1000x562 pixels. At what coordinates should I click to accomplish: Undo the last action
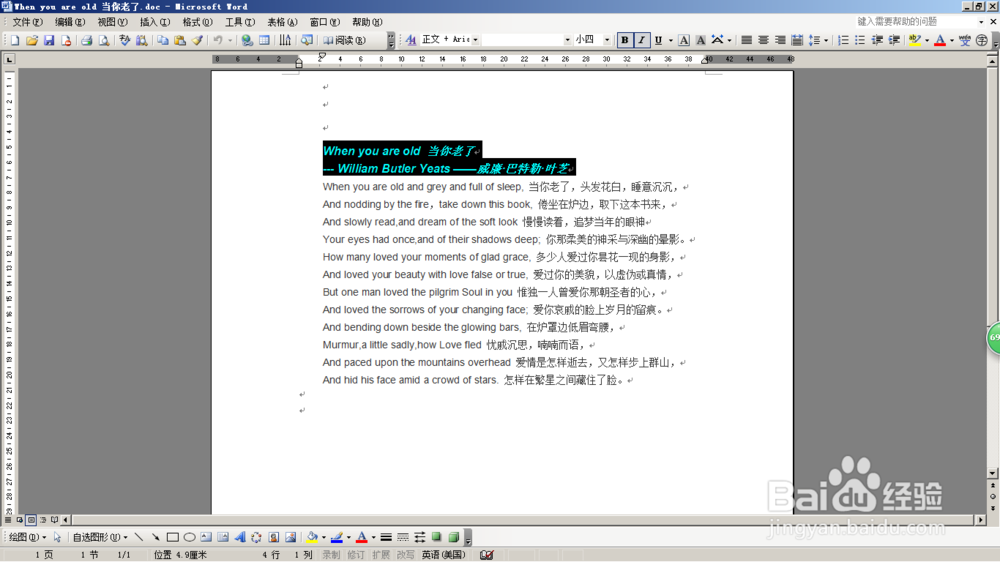[x=218, y=40]
